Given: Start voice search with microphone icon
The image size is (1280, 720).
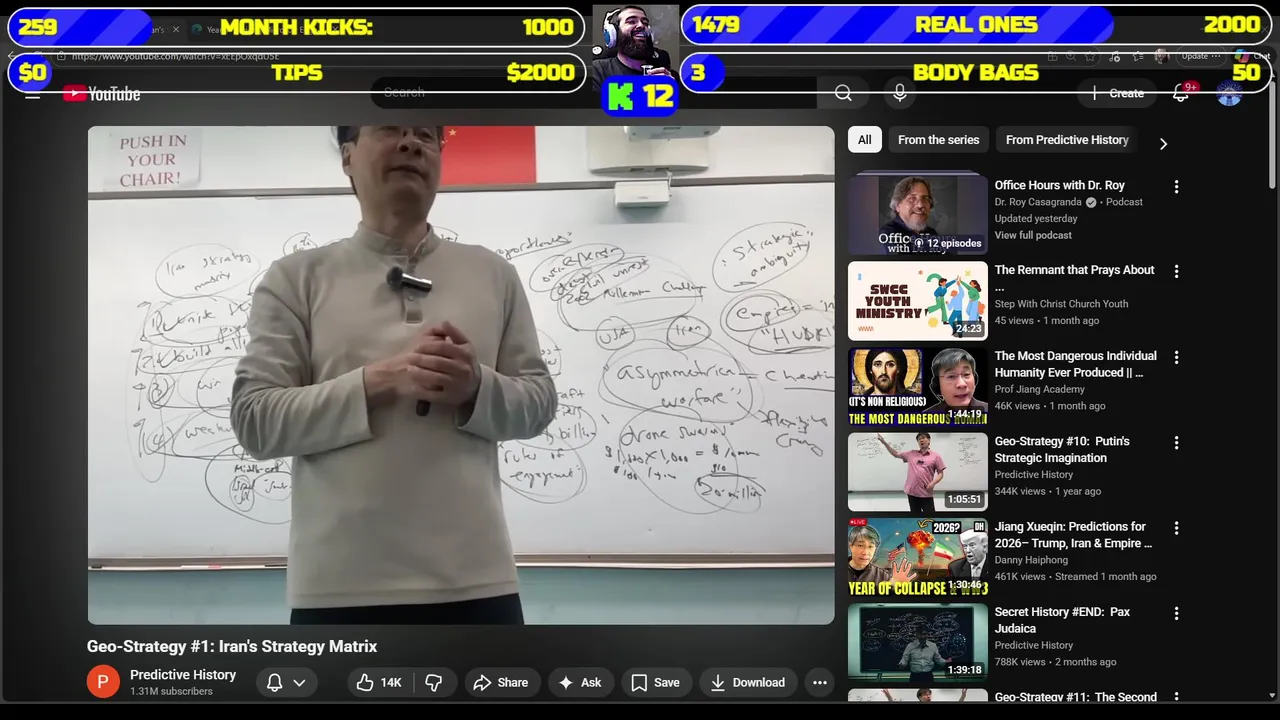Looking at the screenshot, I should (900, 93).
